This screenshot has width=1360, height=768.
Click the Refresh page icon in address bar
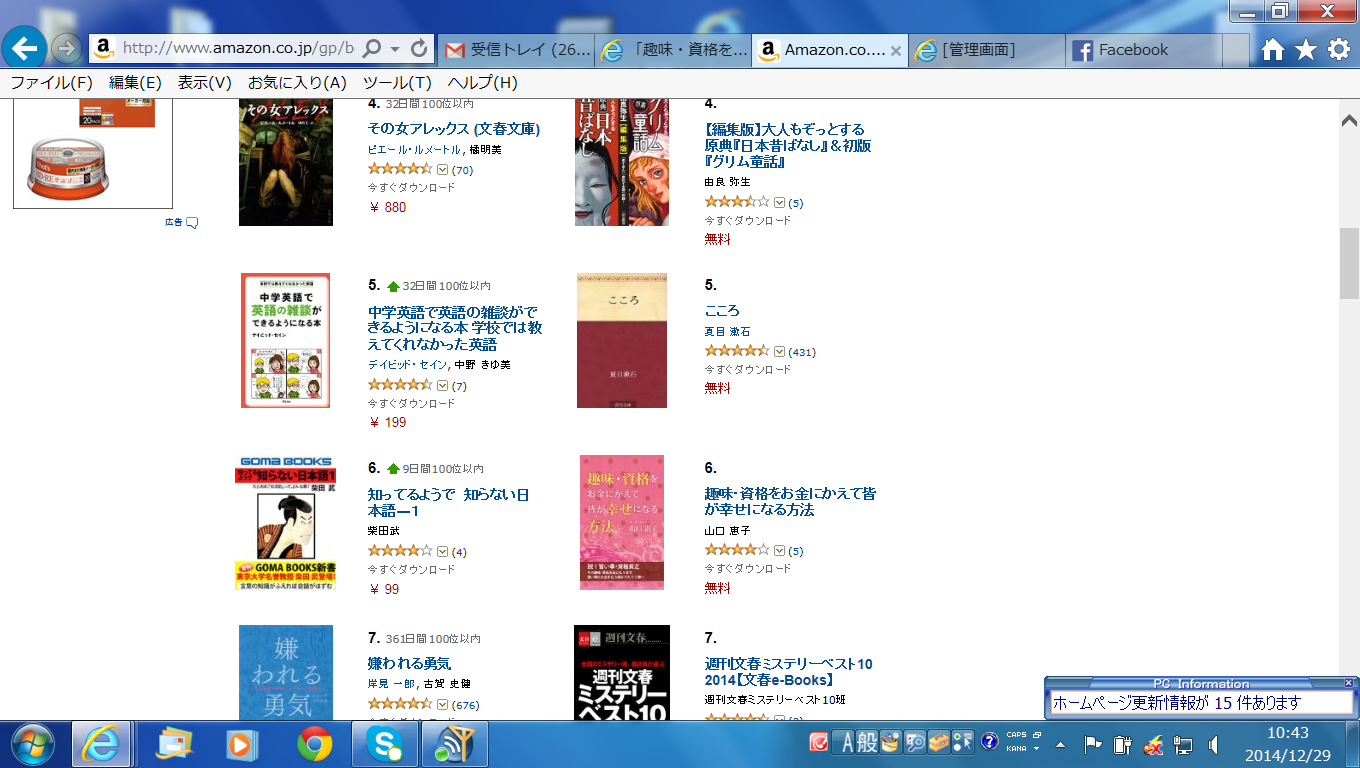(x=419, y=48)
